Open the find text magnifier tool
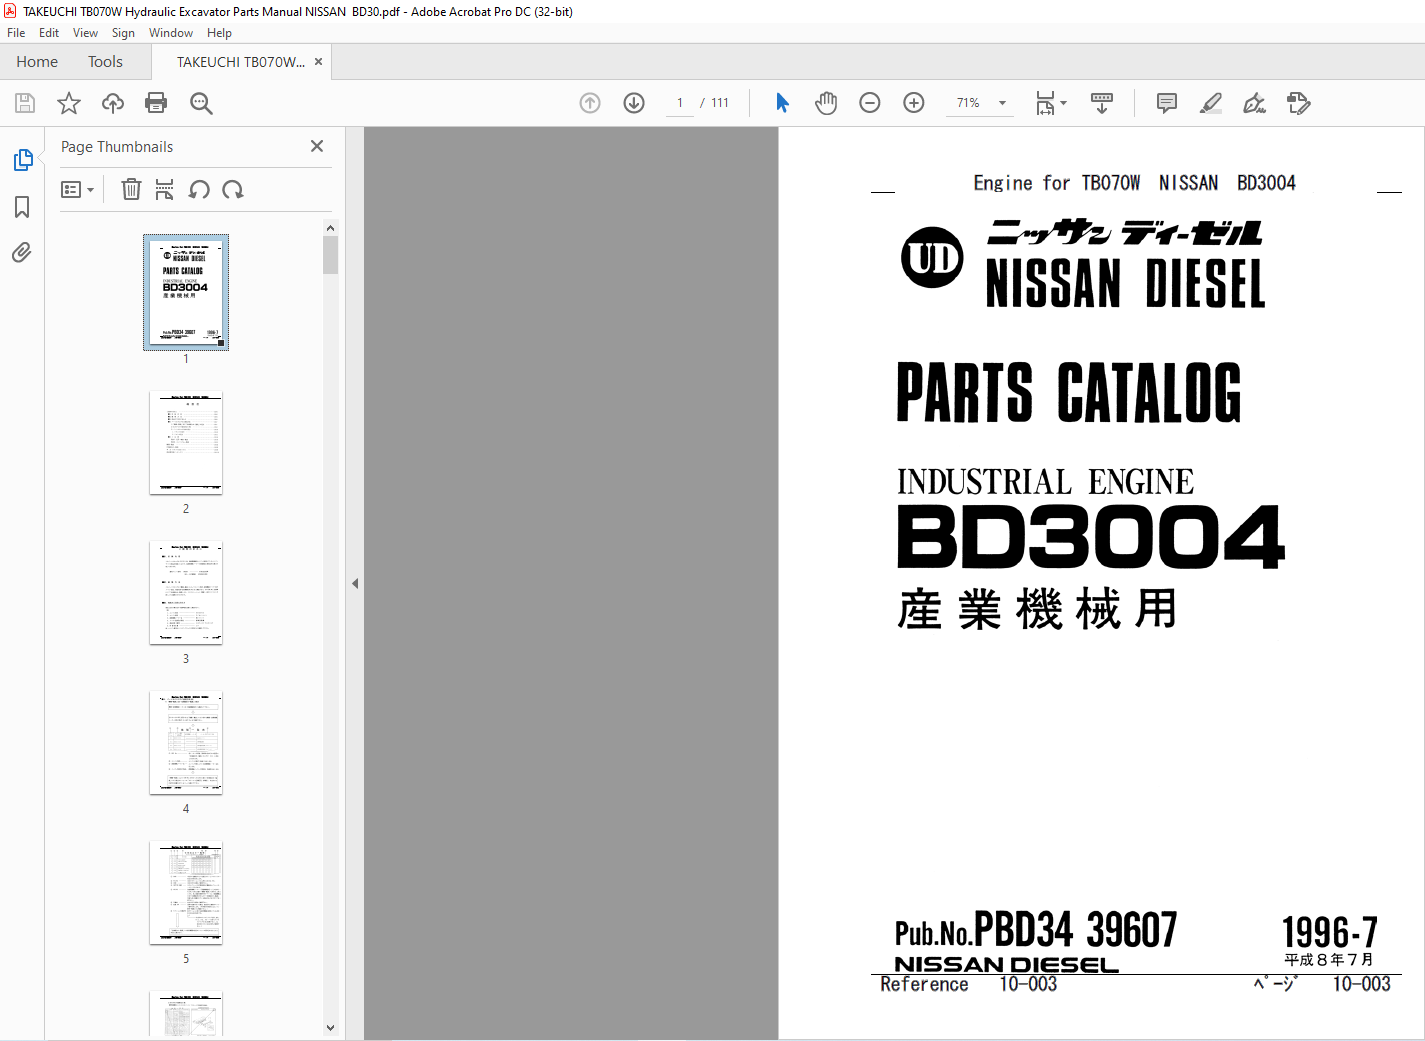The width and height of the screenshot is (1425, 1041). click(x=201, y=103)
